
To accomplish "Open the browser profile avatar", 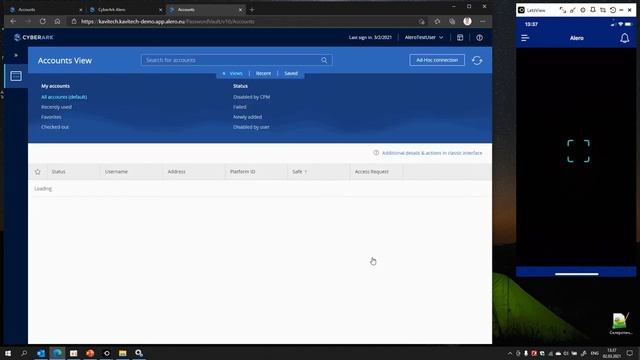I will click(x=467, y=21).
